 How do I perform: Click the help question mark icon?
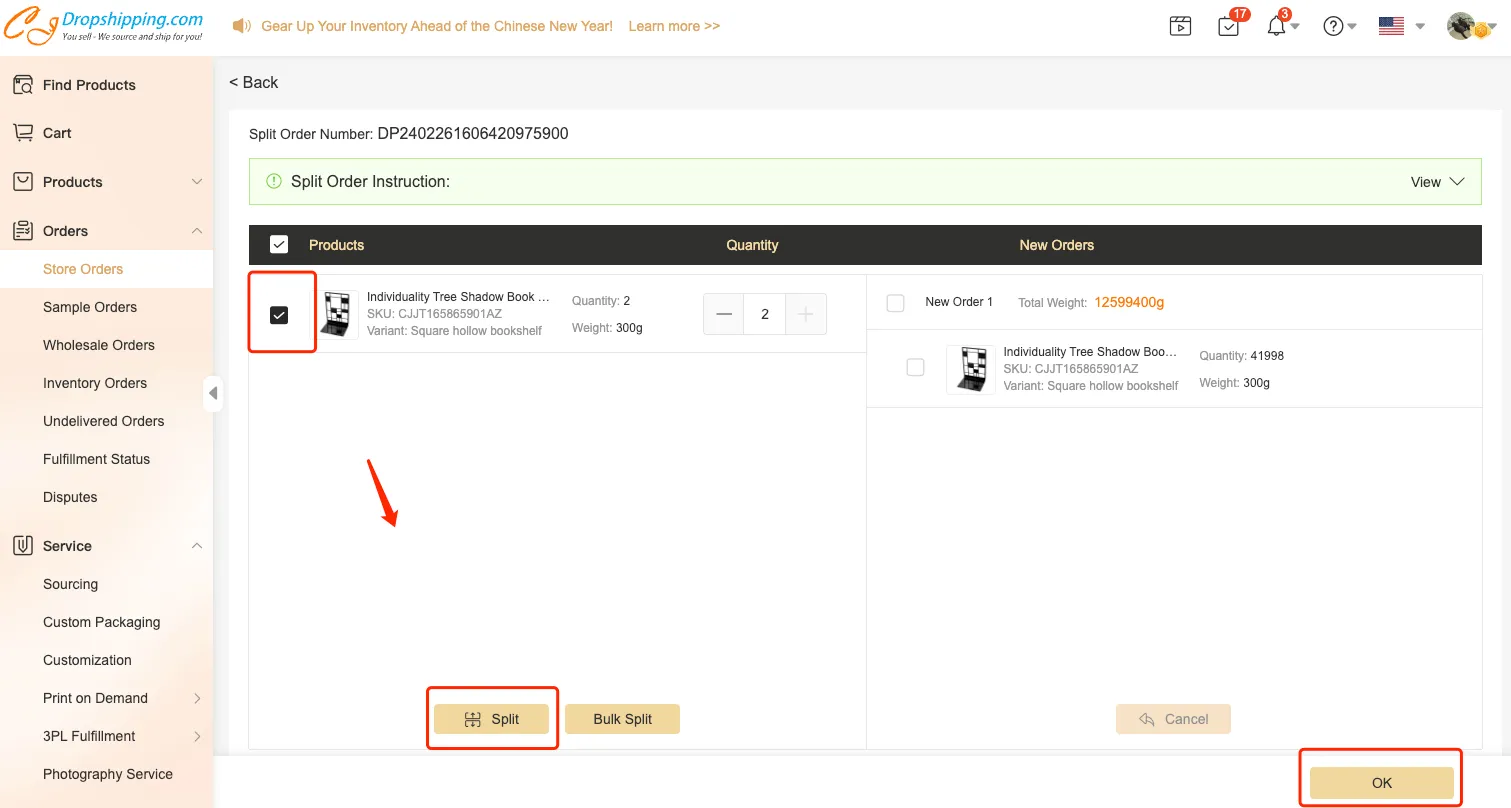coord(1333,27)
